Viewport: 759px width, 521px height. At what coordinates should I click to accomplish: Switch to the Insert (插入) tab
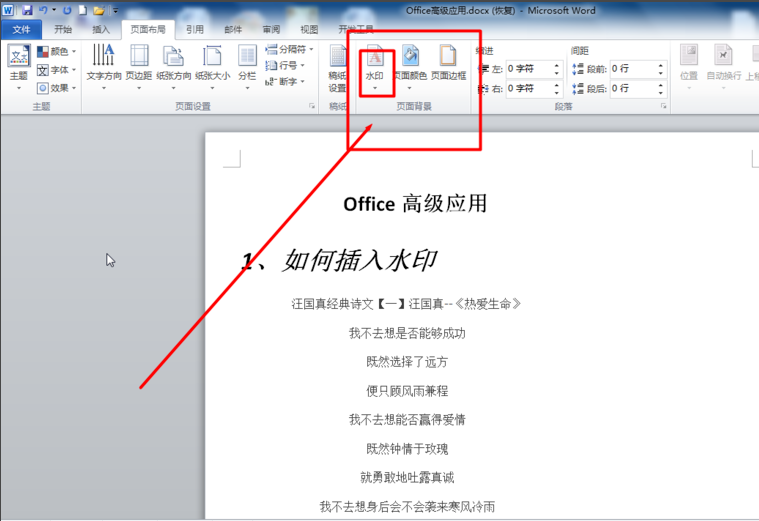(101, 30)
